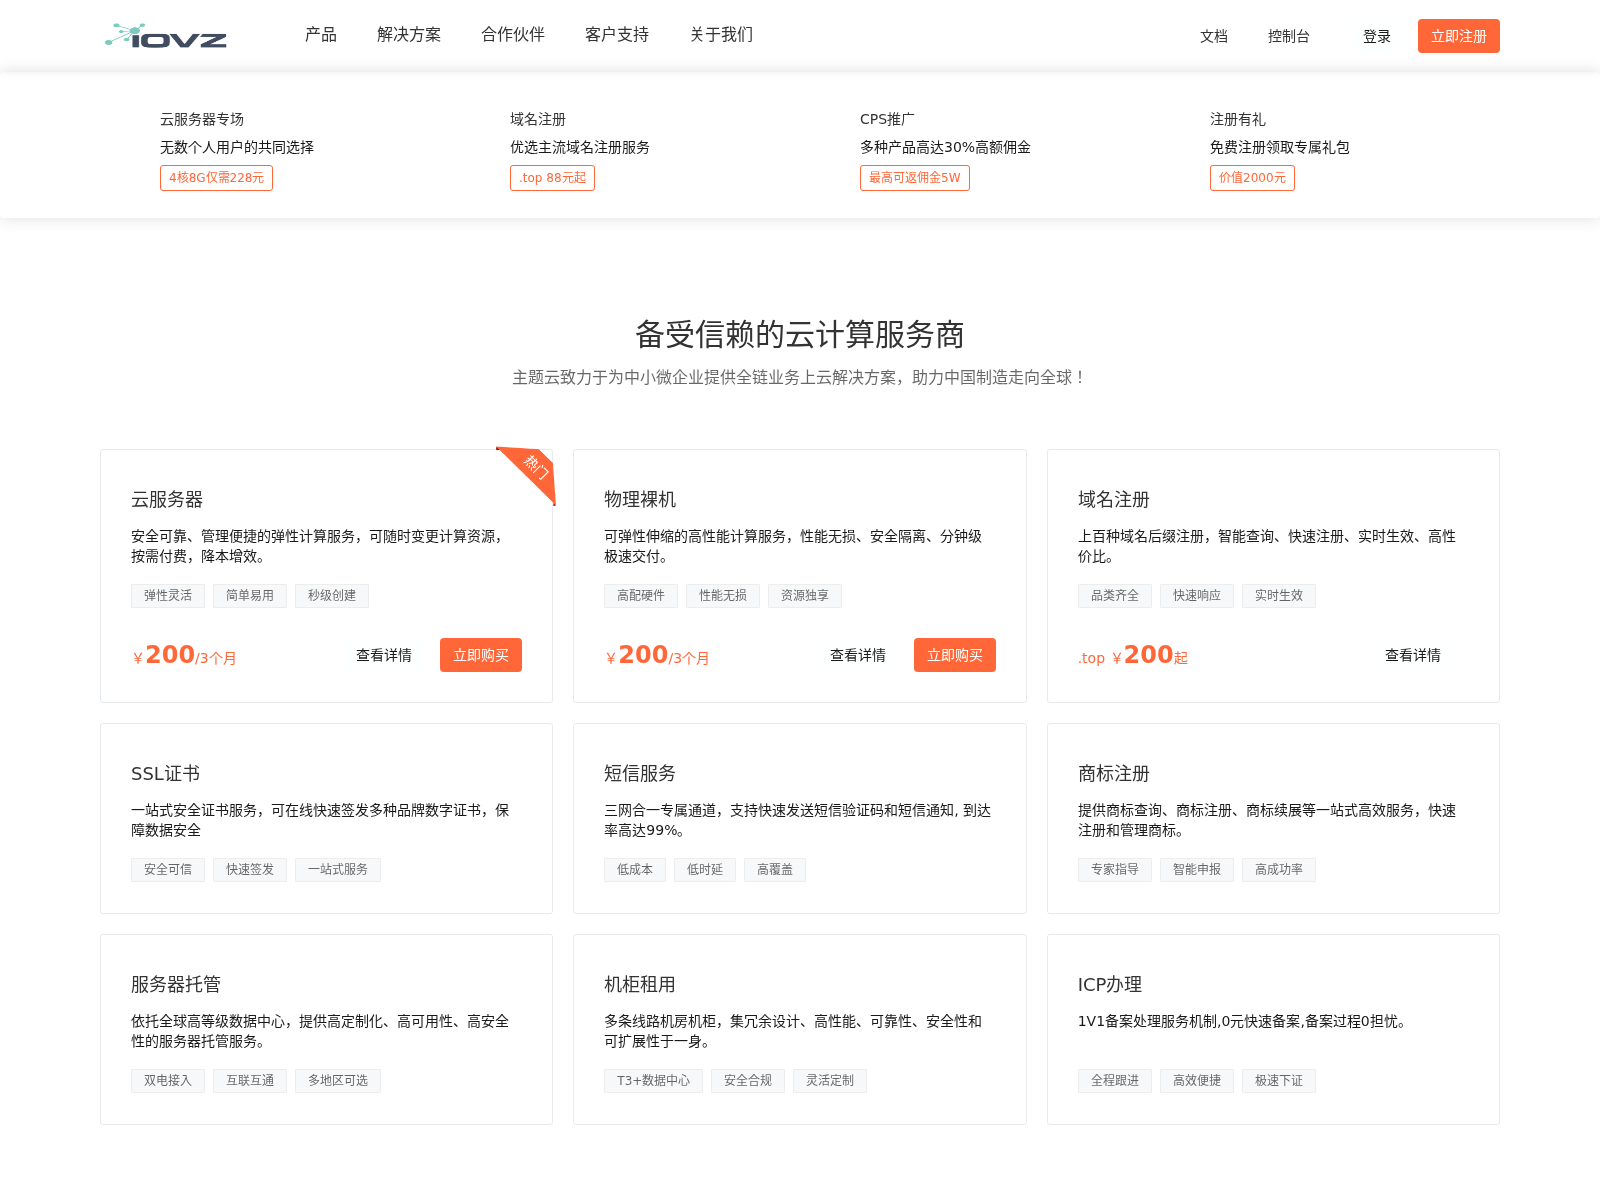Viewport: 1600px width, 1200px height.
Task: View details for 物理裸机
Action: point(857,655)
